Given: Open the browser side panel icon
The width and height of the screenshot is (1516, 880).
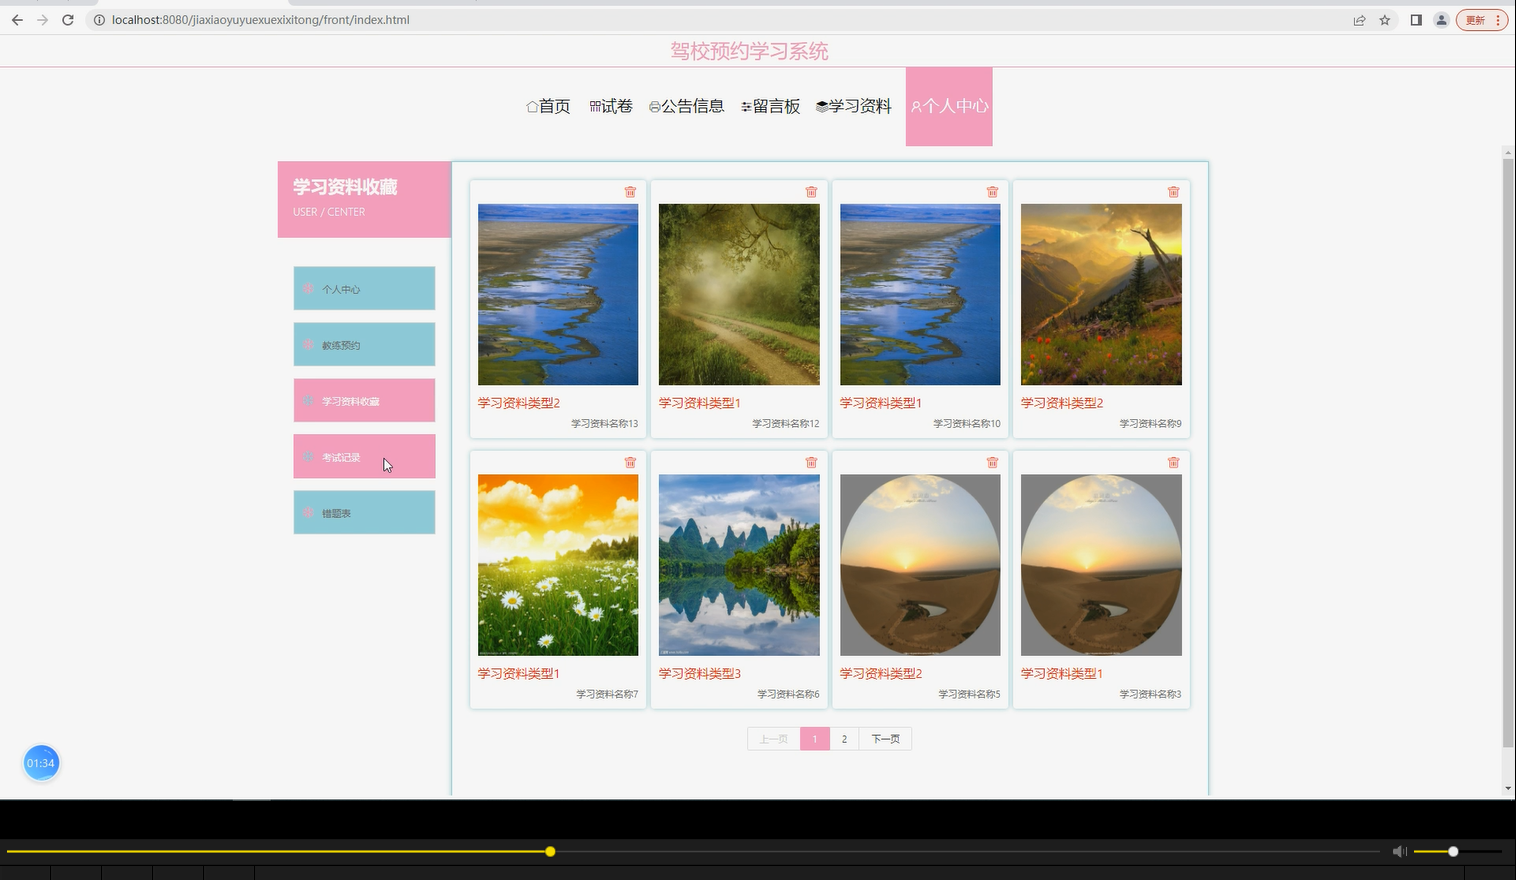Looking at the screenshot, I should coord(1413,19).
